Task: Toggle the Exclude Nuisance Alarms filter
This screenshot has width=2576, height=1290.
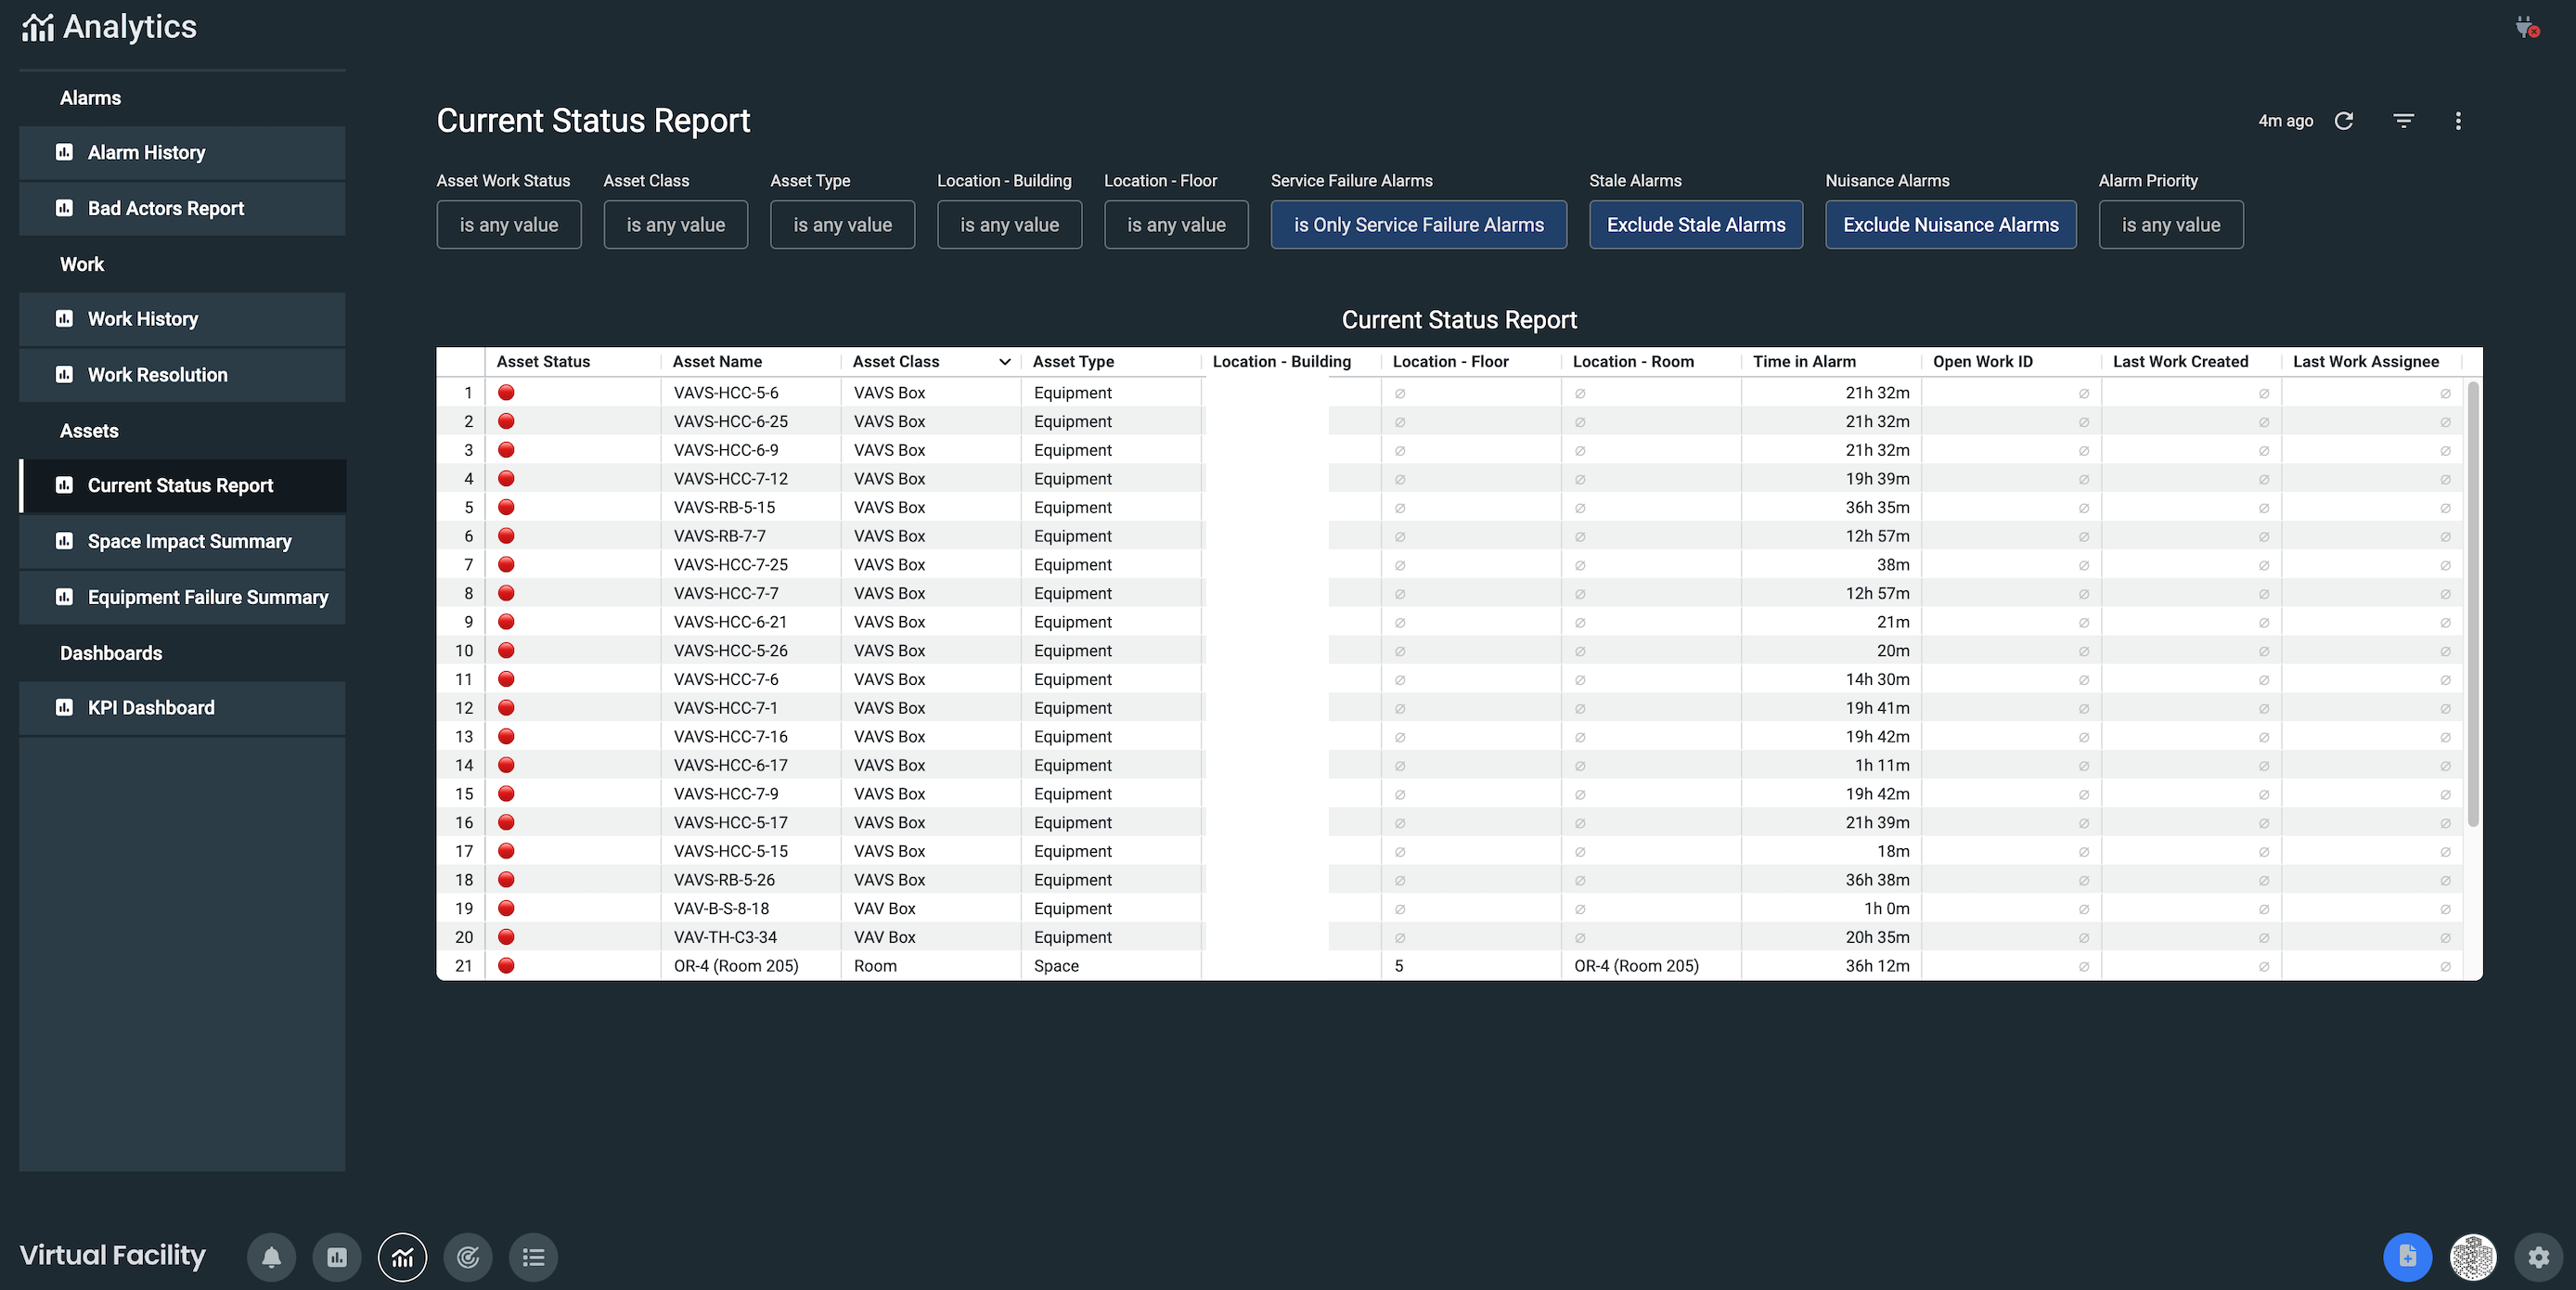Action: pos(1950,225)
